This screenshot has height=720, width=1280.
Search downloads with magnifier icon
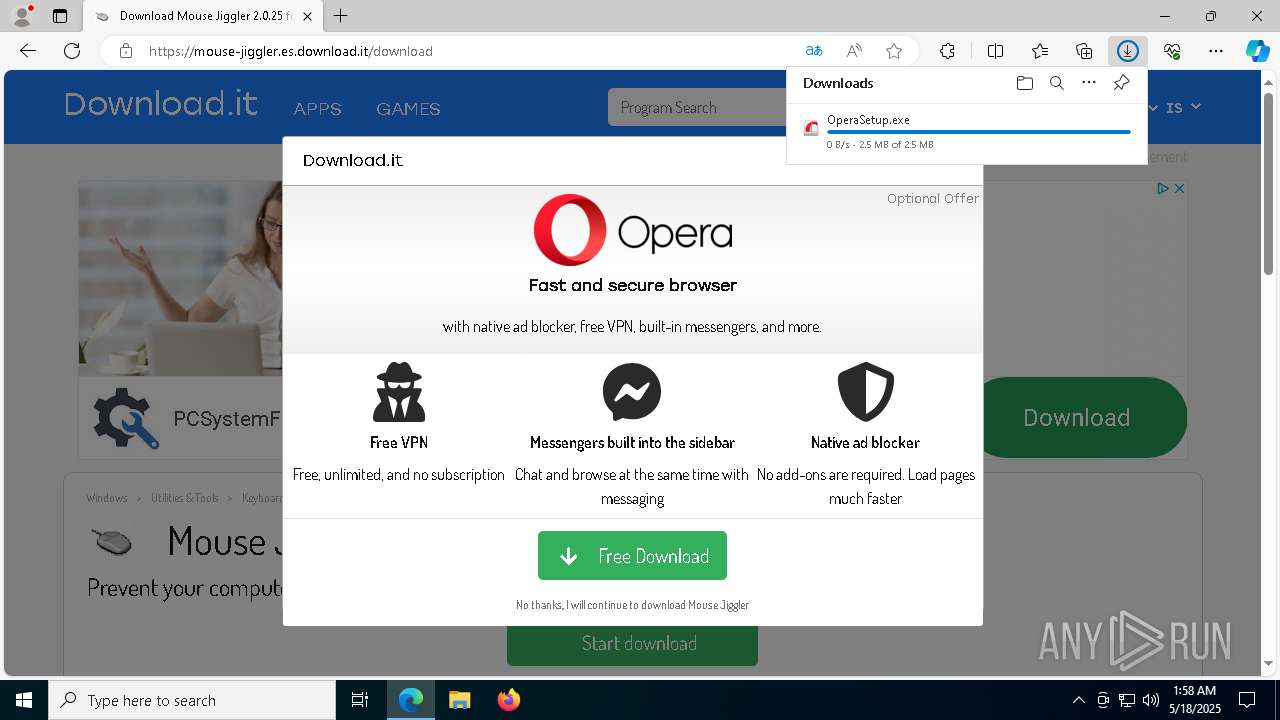click(x=1056, y=83)
